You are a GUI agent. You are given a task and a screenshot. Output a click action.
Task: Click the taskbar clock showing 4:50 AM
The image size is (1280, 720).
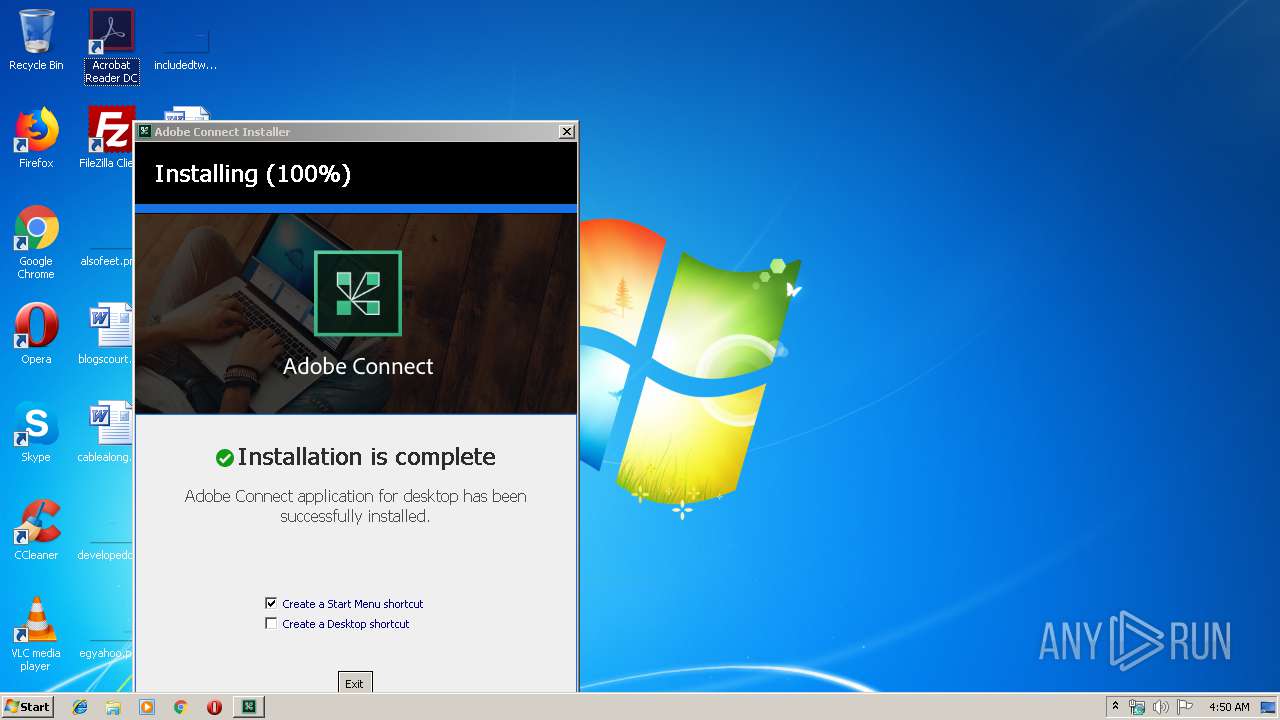(1229, 707)
